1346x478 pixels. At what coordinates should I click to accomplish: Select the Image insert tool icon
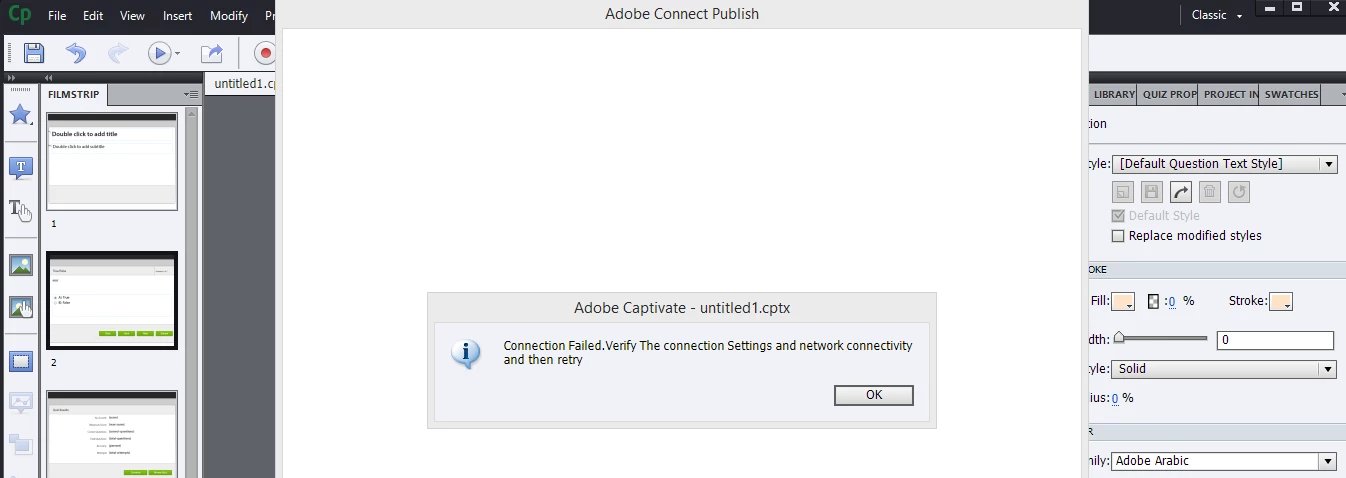pos(21,265)
